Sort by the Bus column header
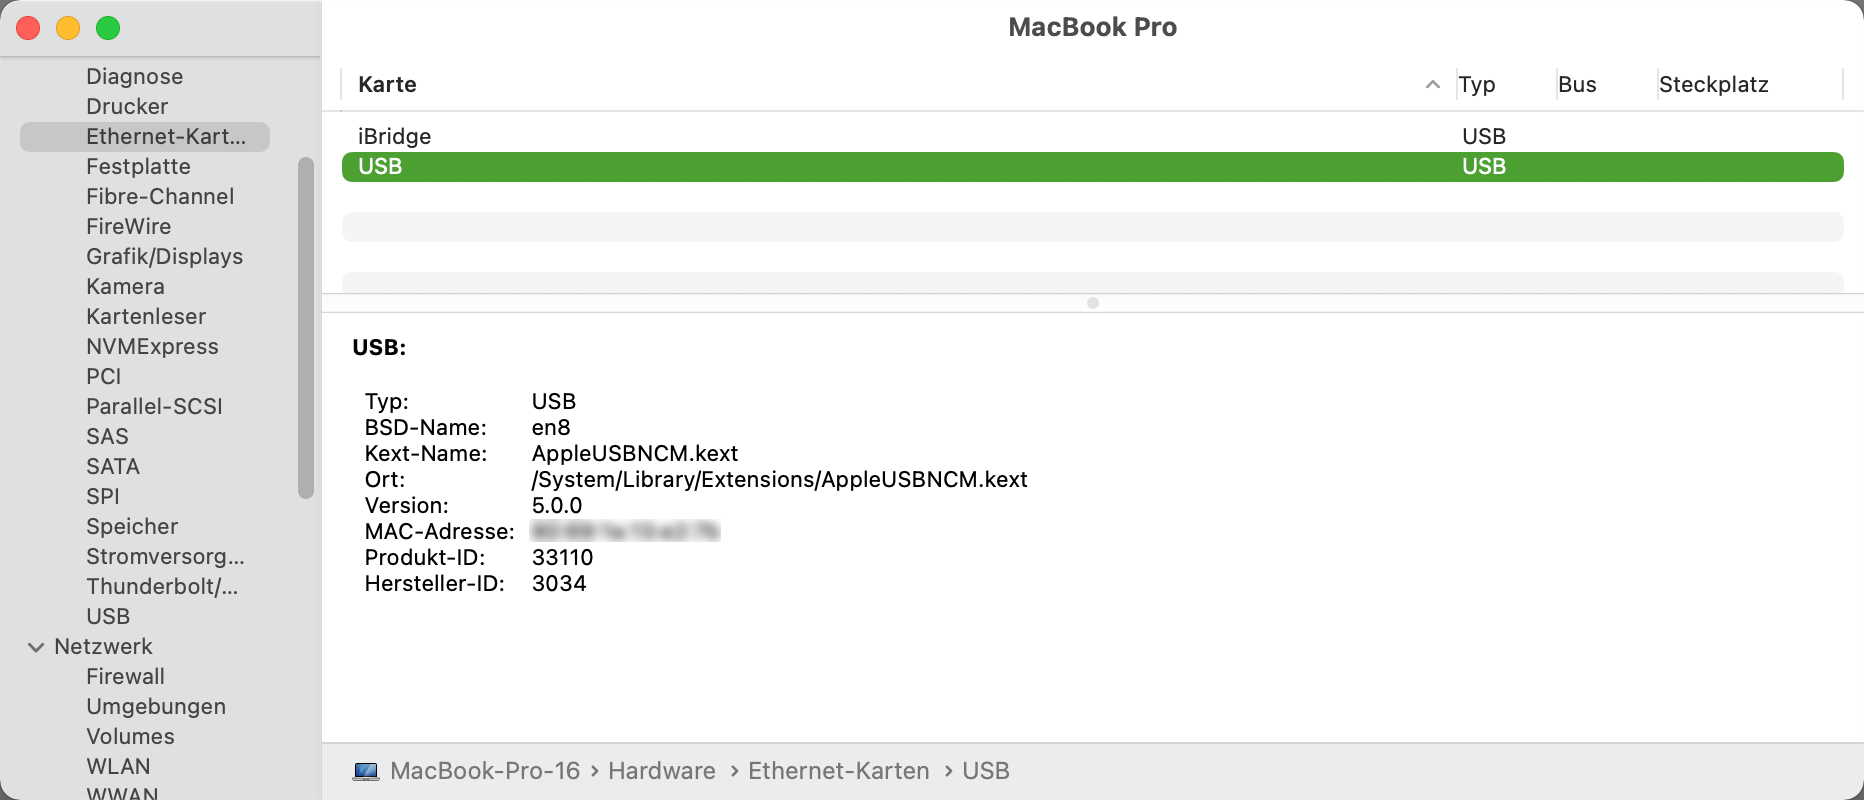1864x800 pixels. pyautogui.click(x=1576, y=85)
